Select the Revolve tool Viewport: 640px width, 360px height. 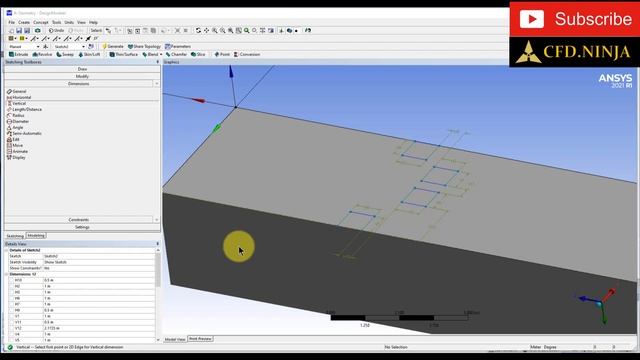(42, 54)
